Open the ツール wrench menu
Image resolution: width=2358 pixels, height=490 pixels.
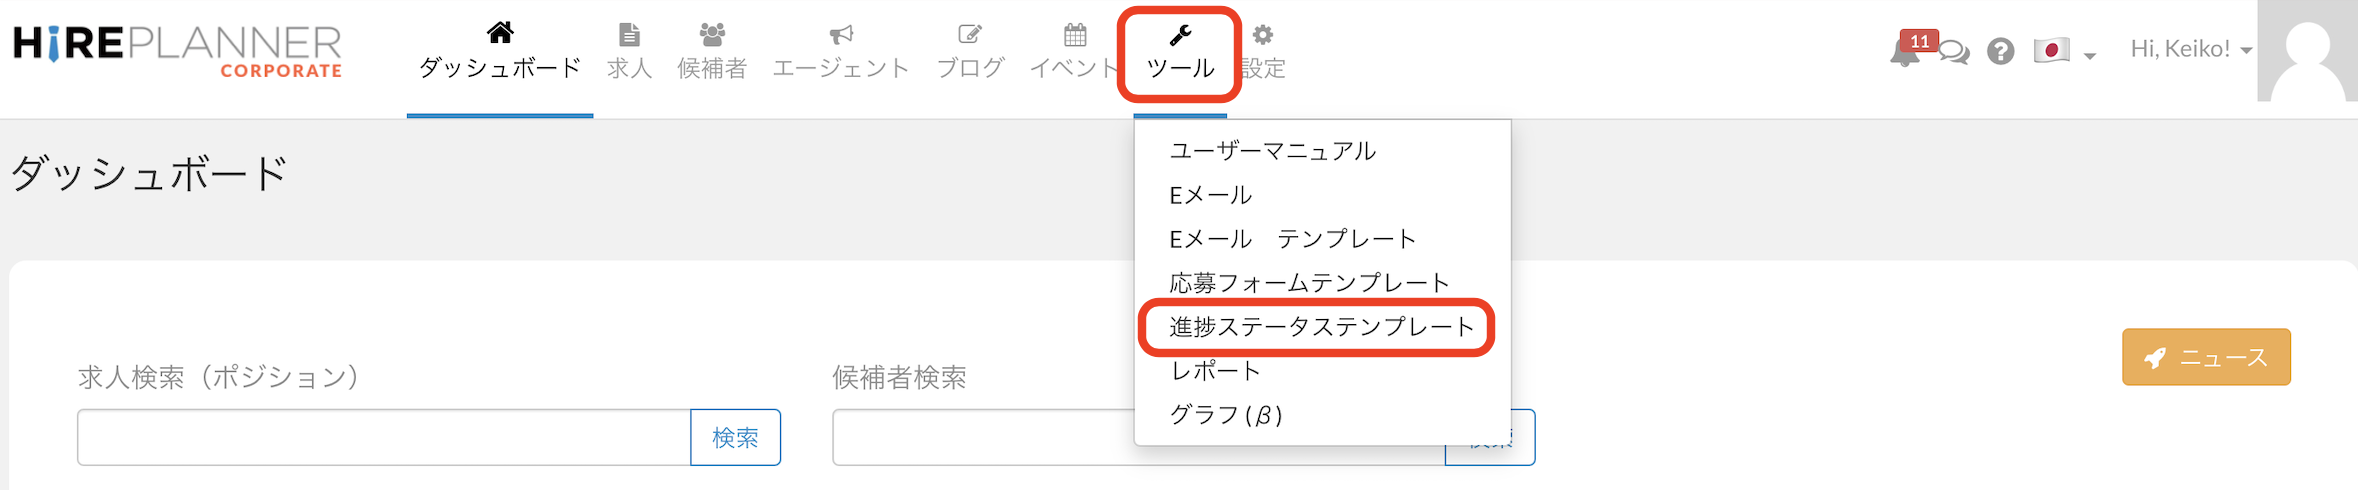pos(1180,52)
